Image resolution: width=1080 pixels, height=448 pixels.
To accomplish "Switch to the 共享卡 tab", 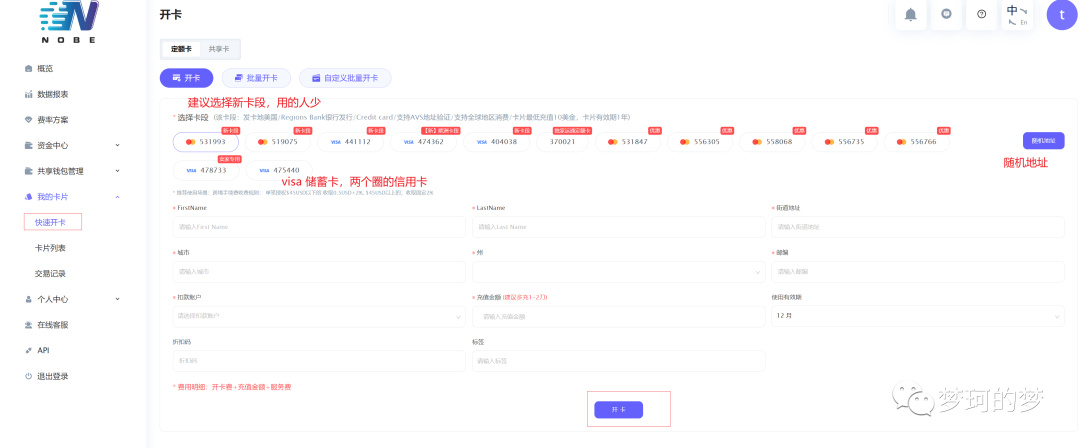I will coord(218,49).
